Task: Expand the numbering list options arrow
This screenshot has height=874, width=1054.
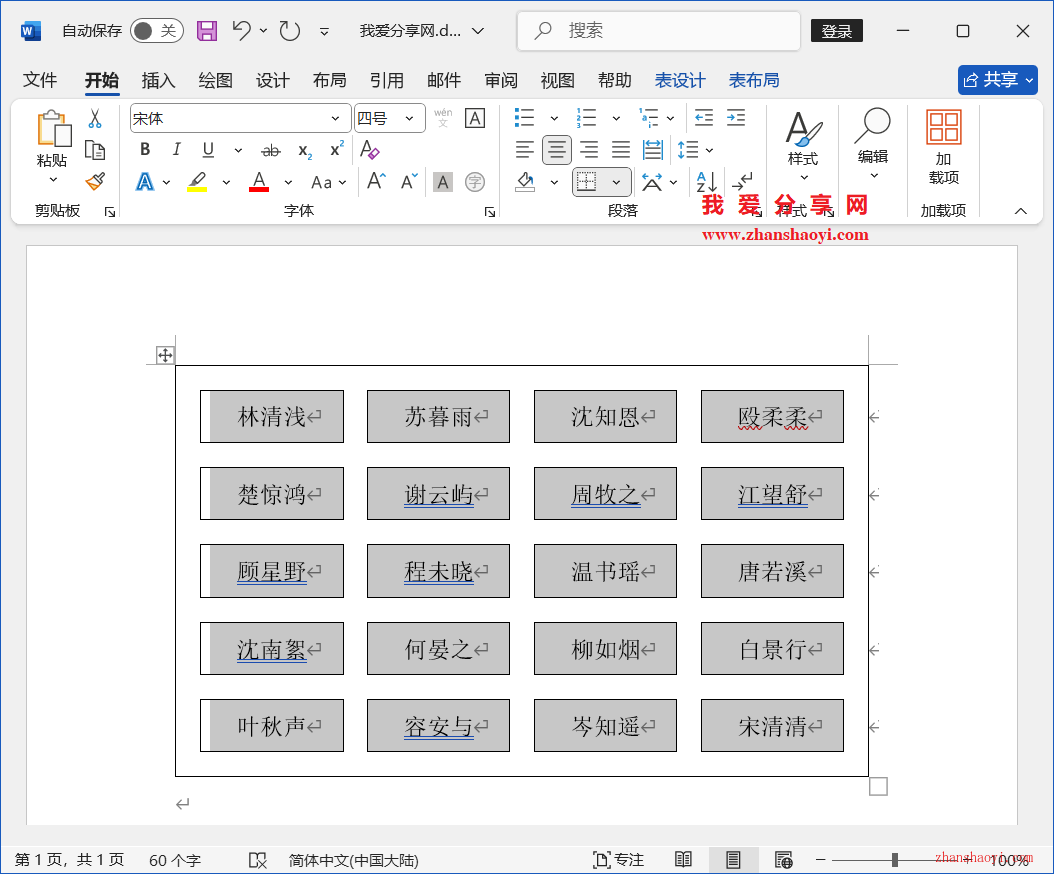Action: 616,119
